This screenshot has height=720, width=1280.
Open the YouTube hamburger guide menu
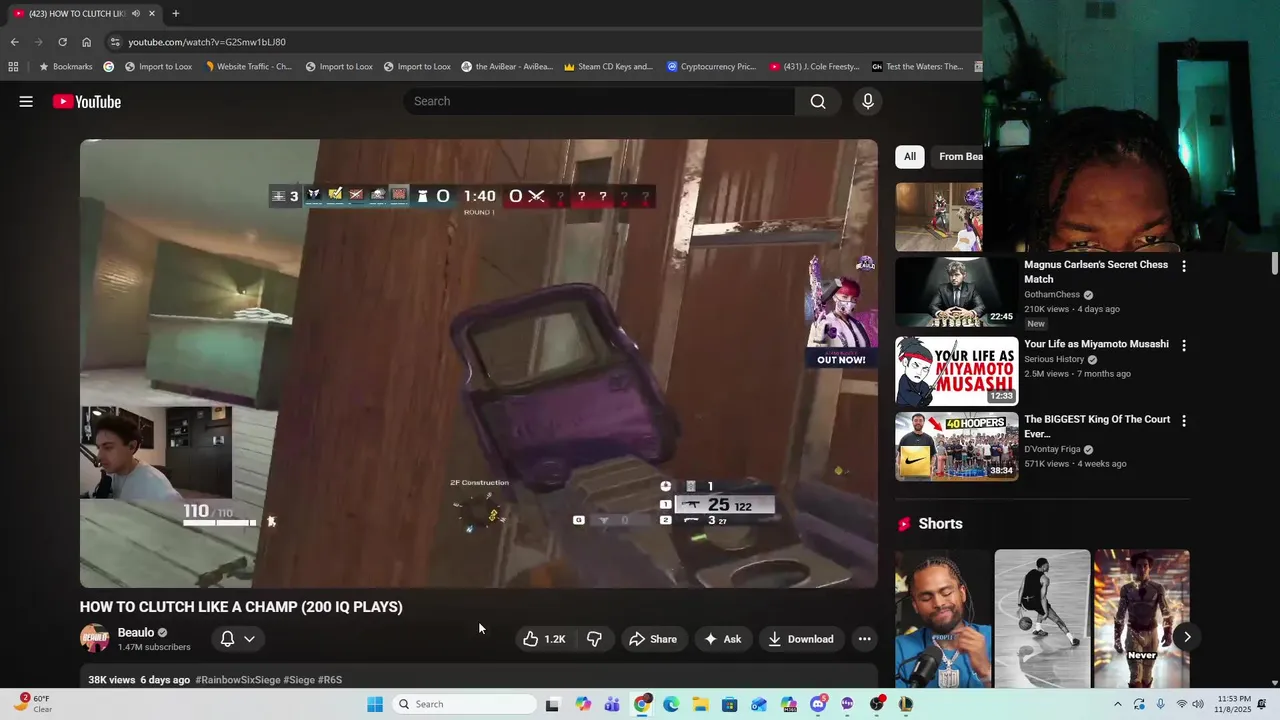[x=26, y=101]
